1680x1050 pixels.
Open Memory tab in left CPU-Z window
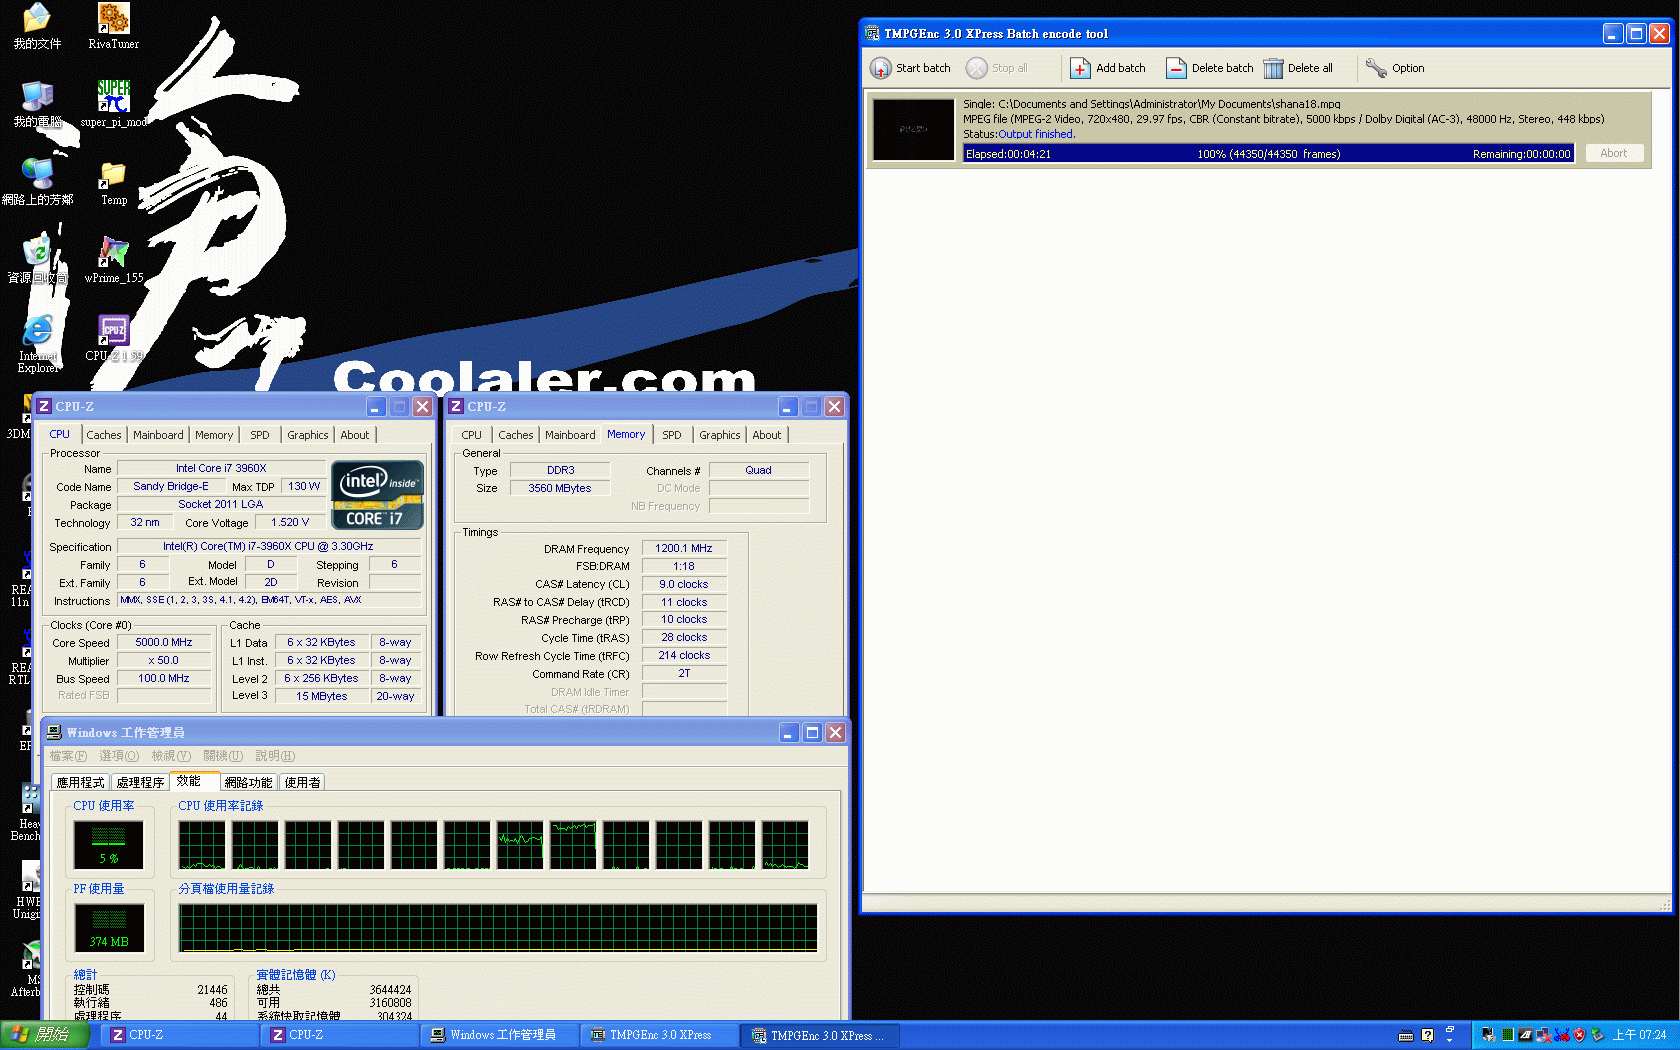(x=214, y=435)
